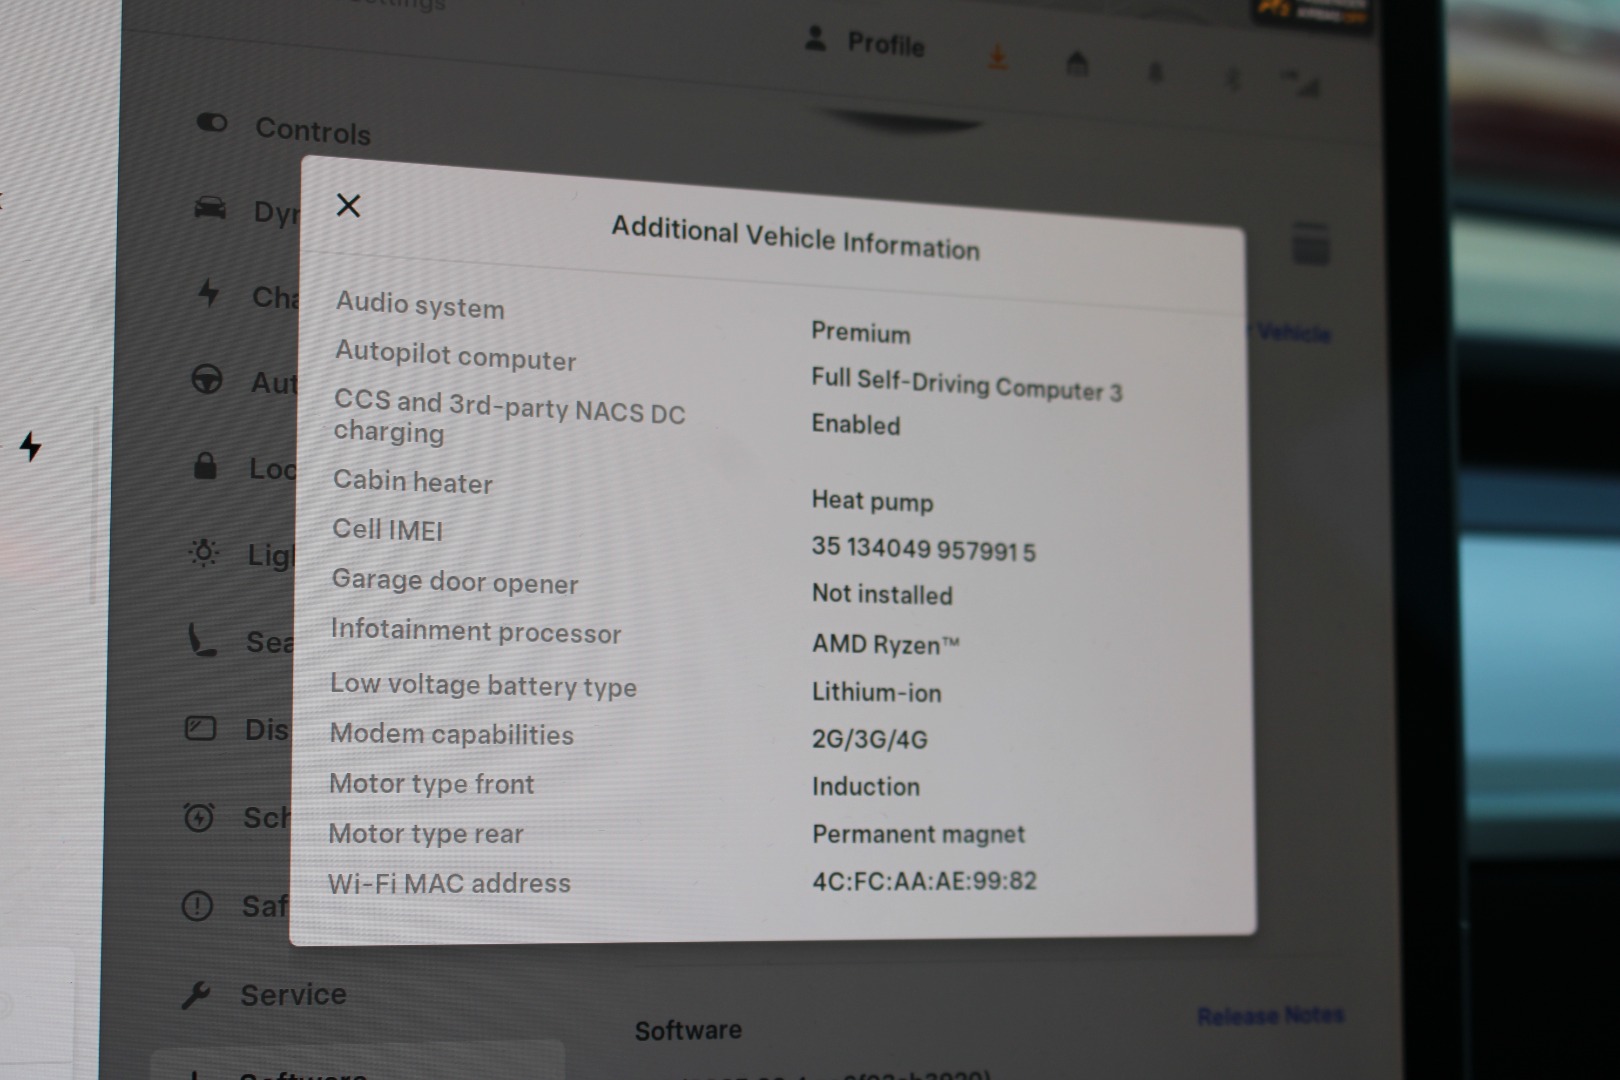Open the Profile selector
This screenshot has height=1080, width=1620.
(866, 42)
